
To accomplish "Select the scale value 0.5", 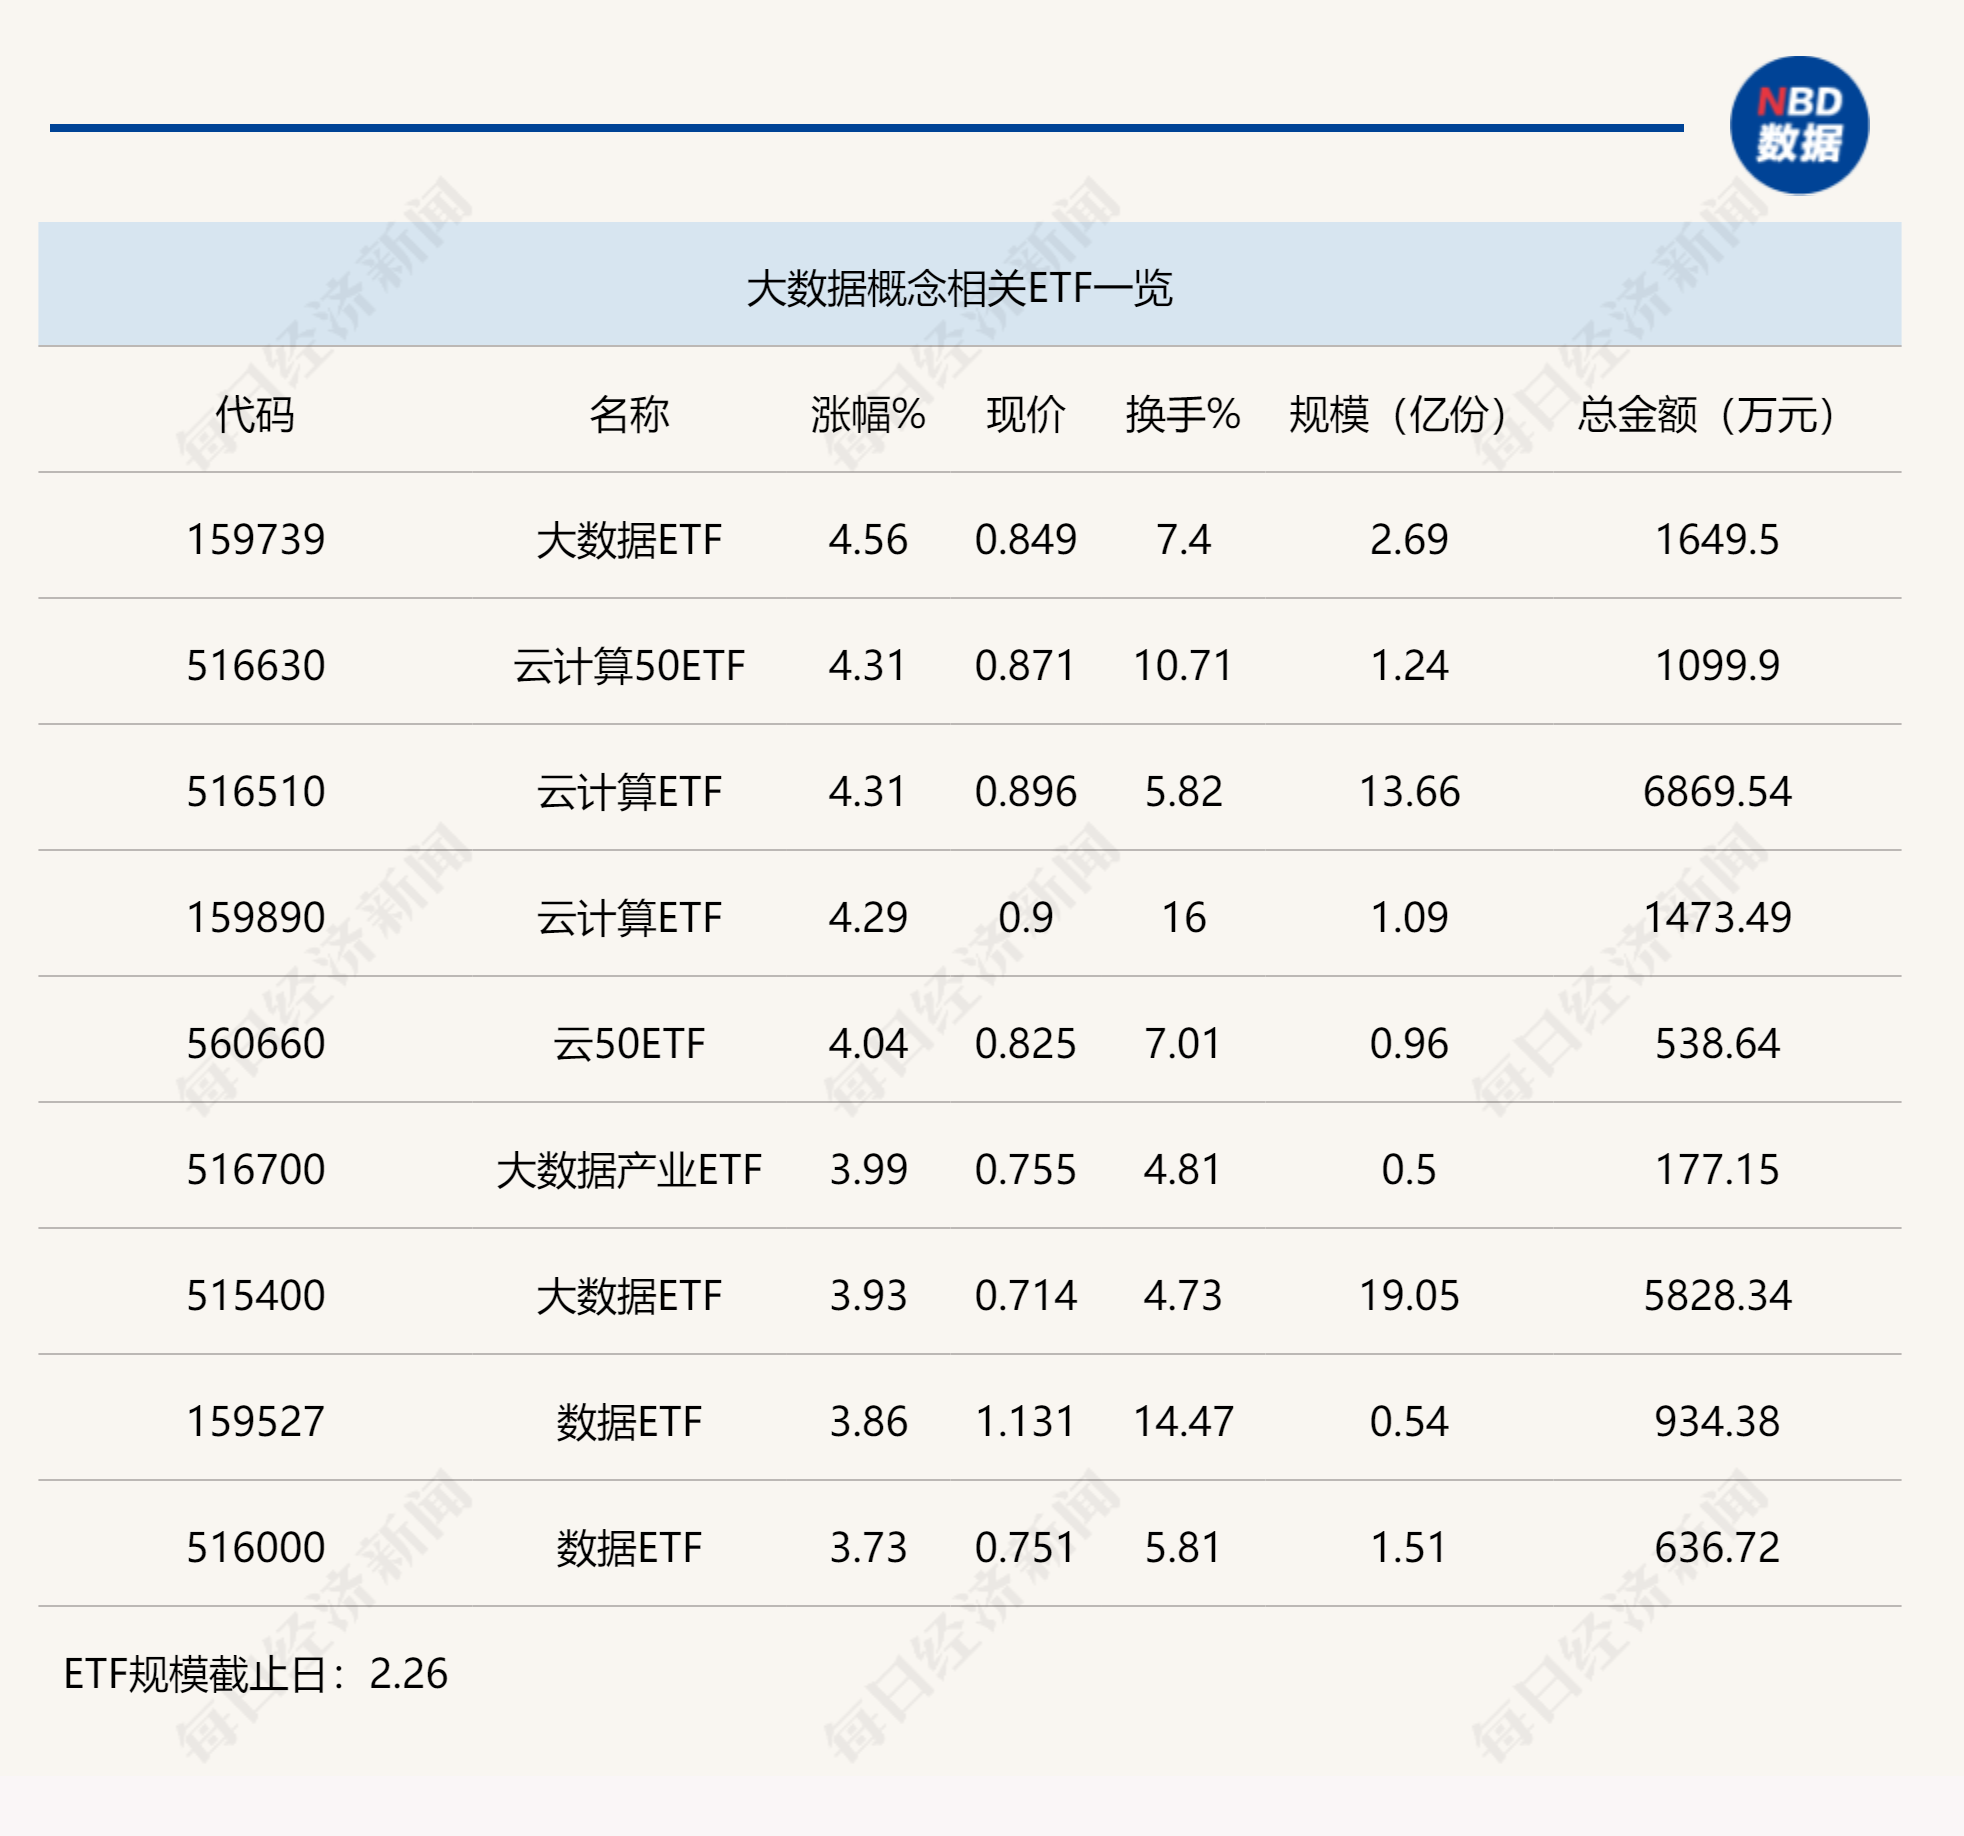I will coord(1409,1170).
